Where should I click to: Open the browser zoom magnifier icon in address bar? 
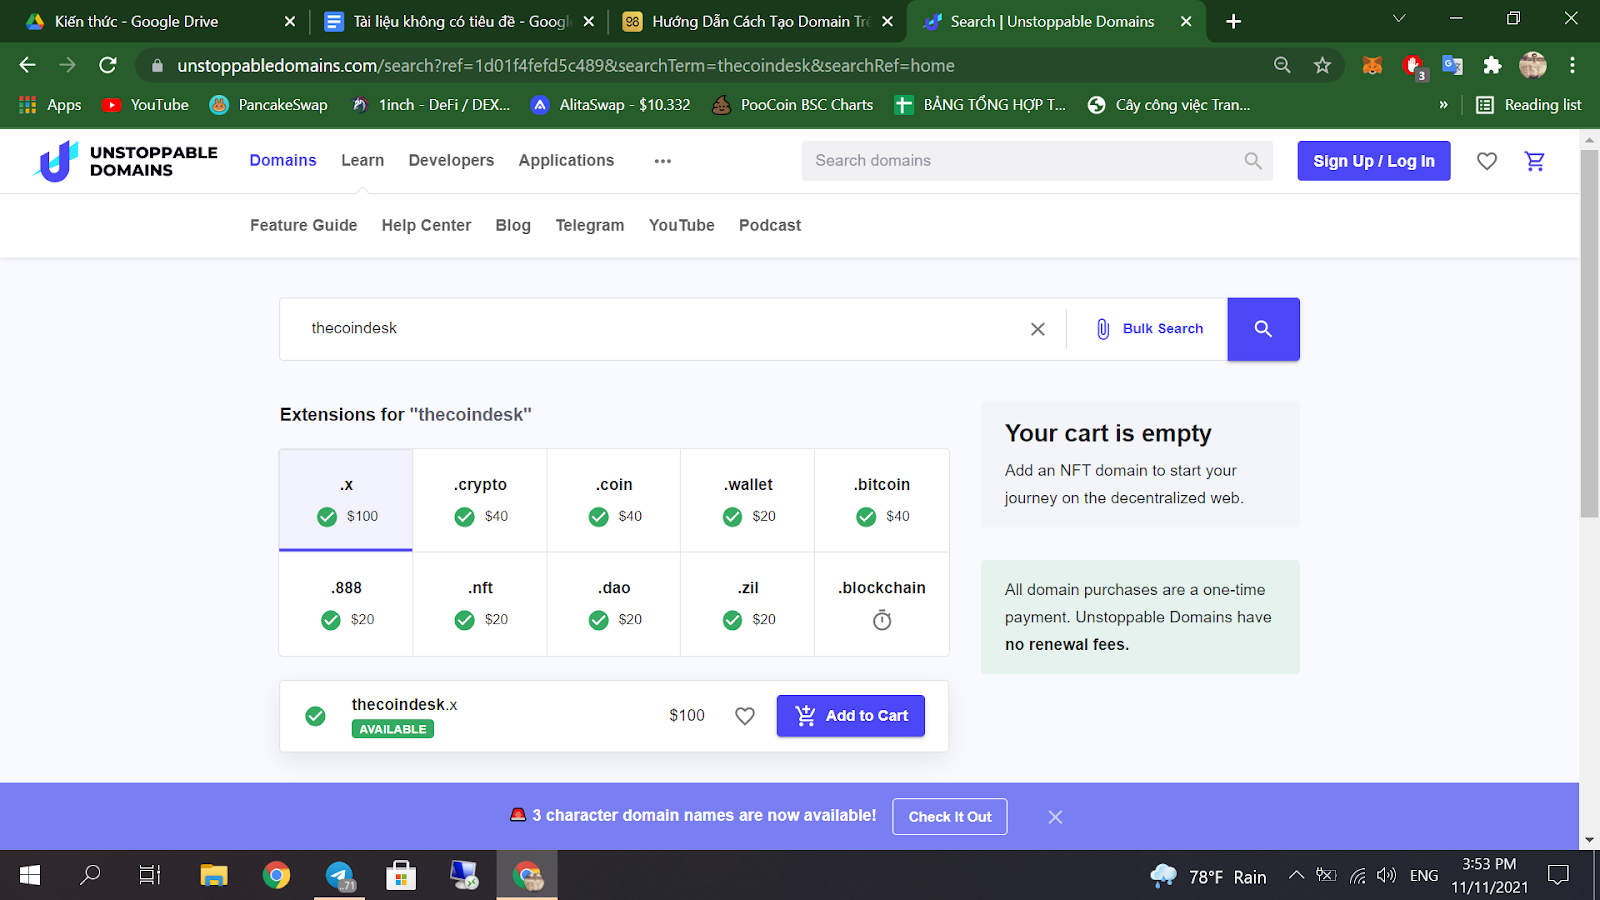[x=1282, y=65]
